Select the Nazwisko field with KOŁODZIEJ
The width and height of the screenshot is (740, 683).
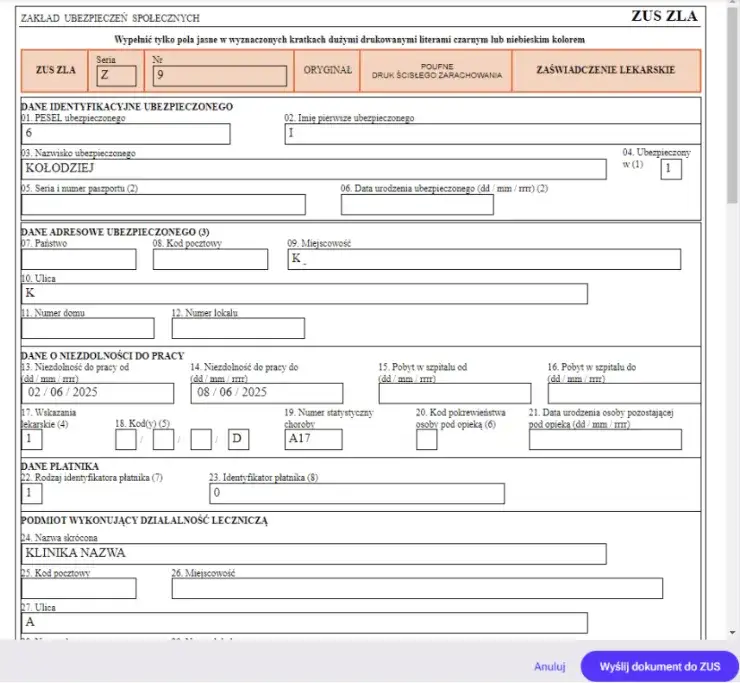tap(314, 169)
